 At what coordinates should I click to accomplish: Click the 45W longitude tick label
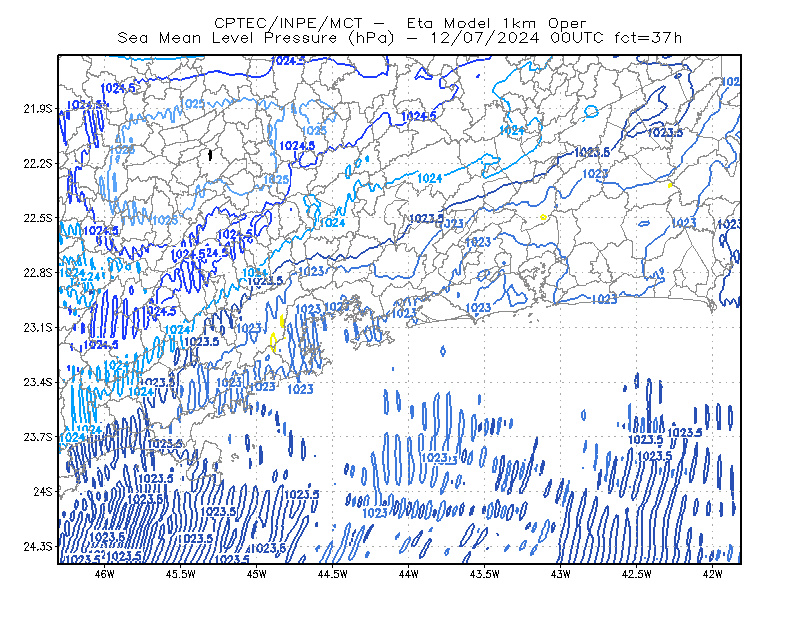(257, 574)
